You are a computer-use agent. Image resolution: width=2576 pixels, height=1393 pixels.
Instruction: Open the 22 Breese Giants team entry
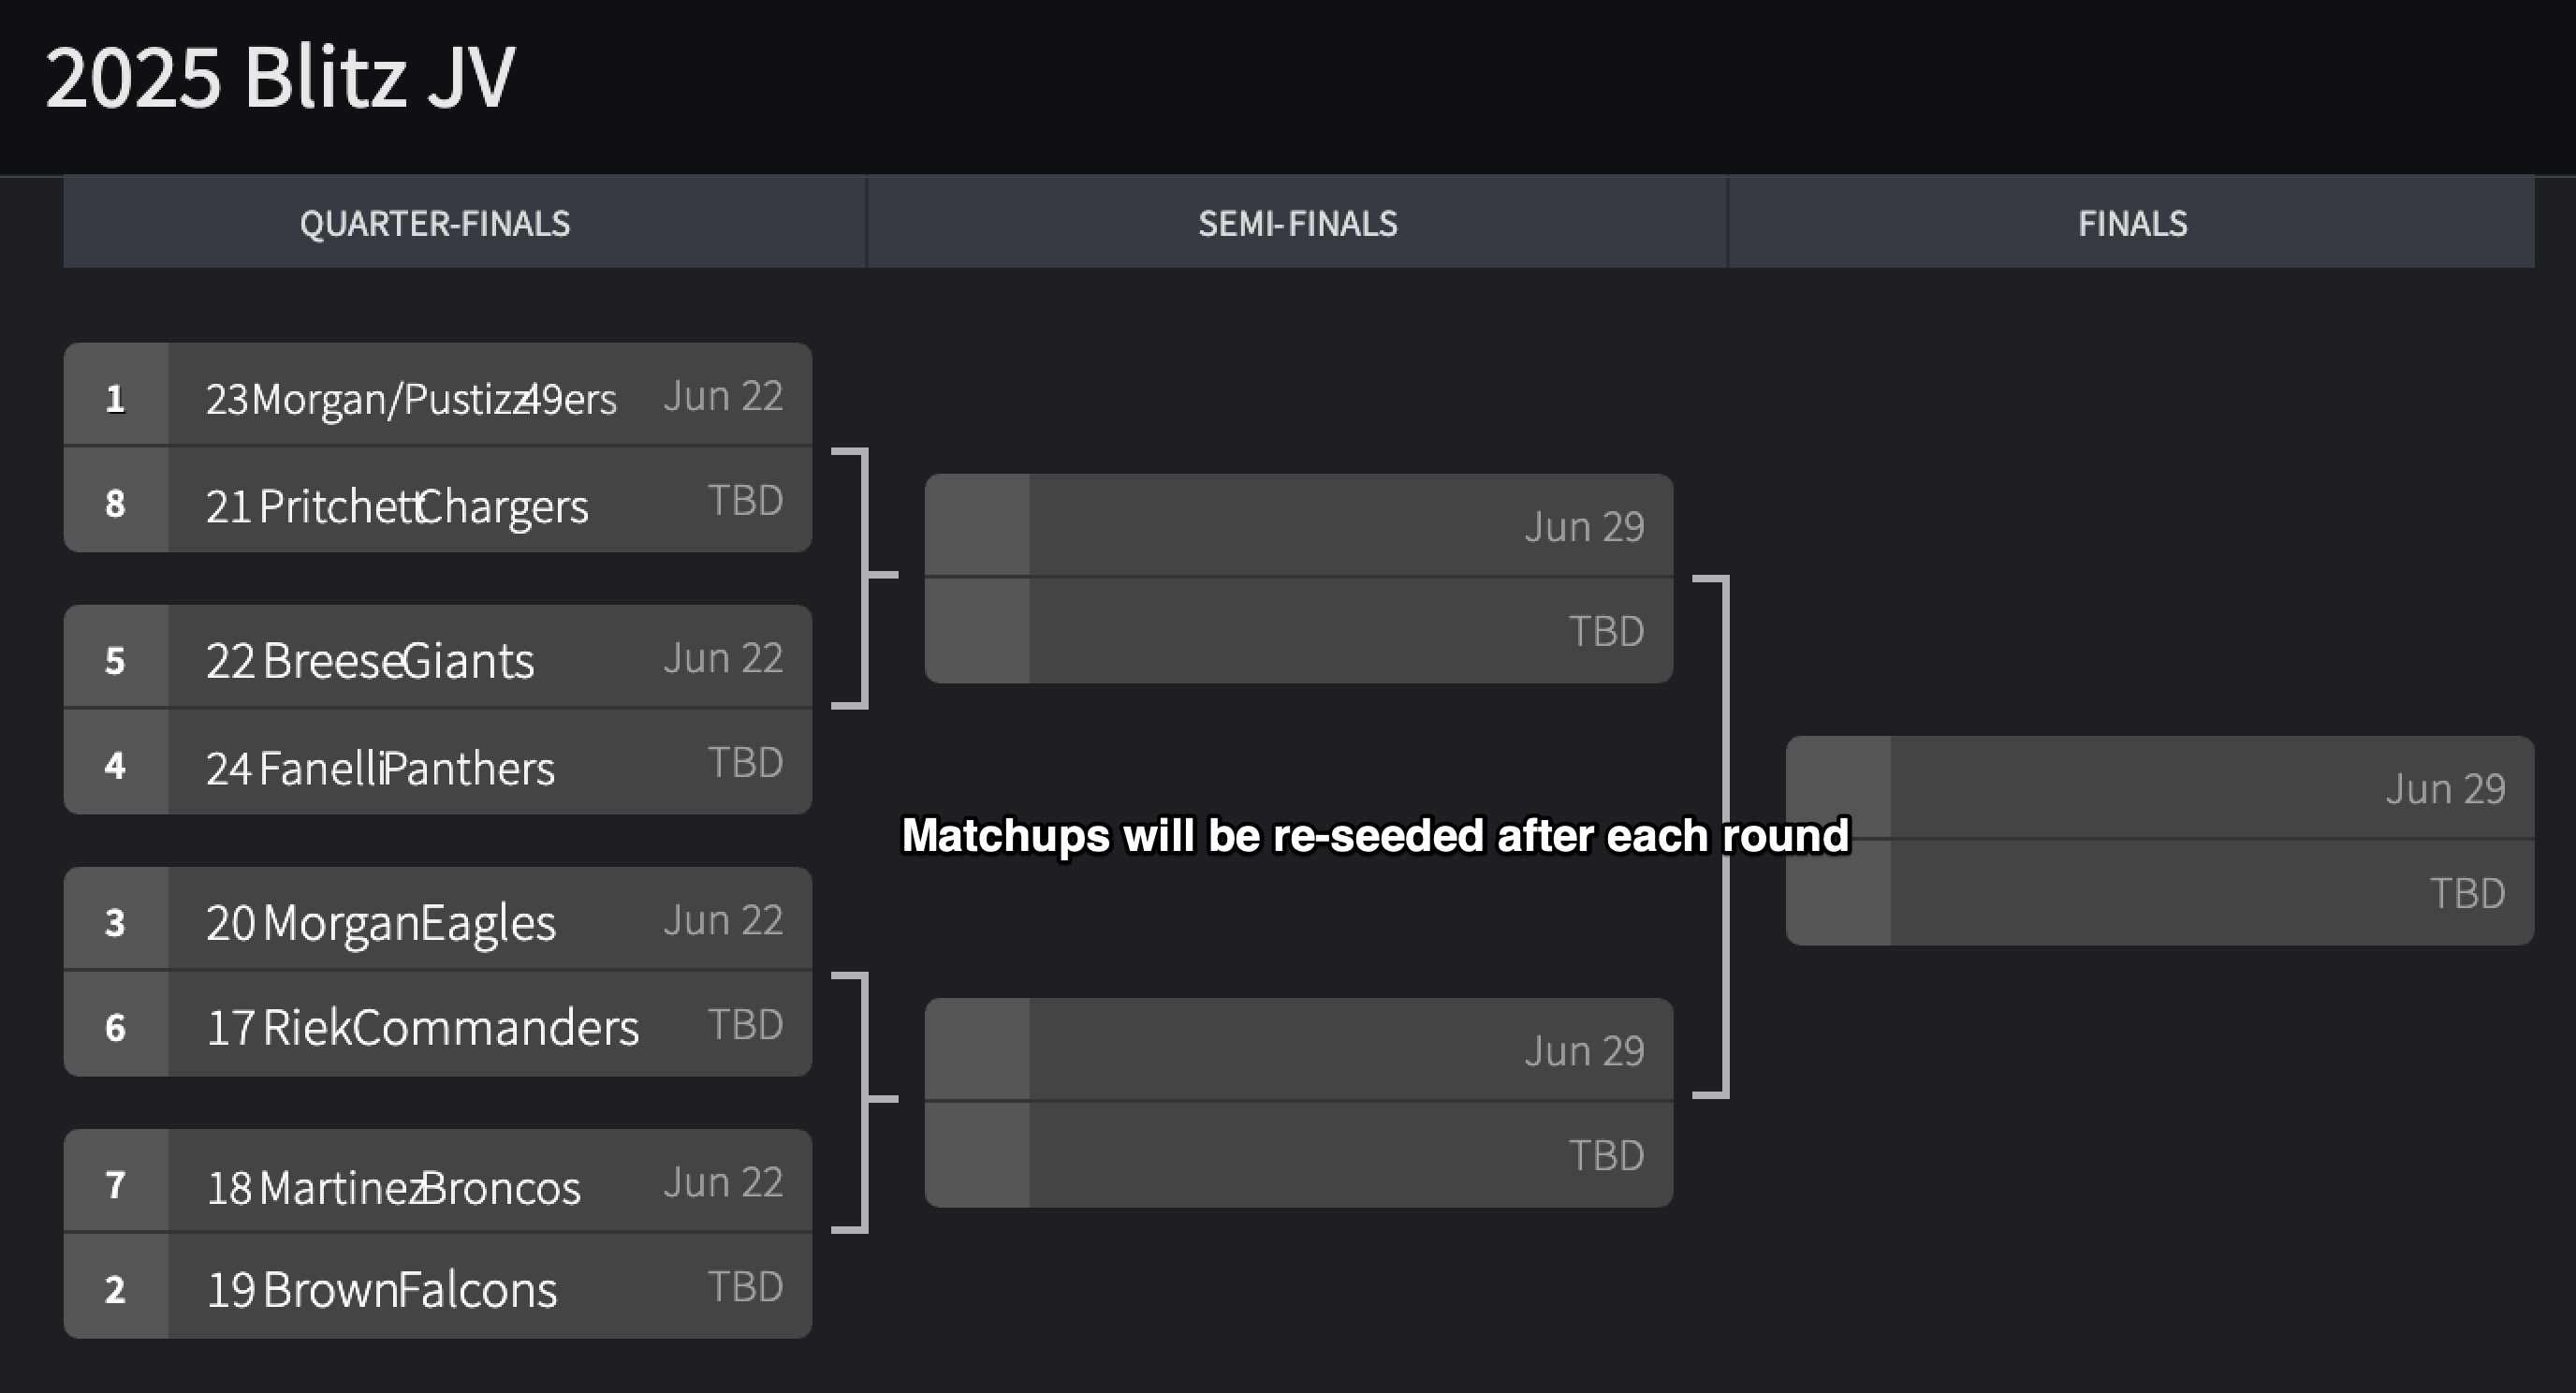point(370,660)
